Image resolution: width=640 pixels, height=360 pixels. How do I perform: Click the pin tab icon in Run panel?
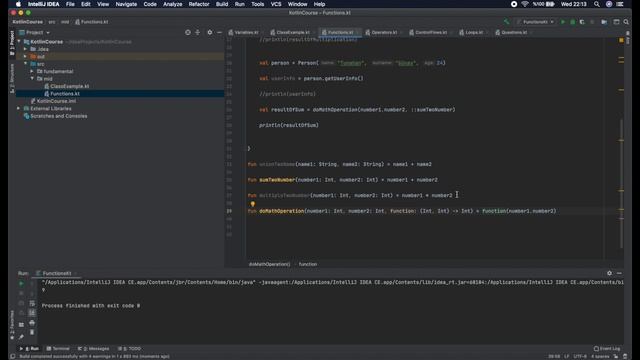click(21, 337)
